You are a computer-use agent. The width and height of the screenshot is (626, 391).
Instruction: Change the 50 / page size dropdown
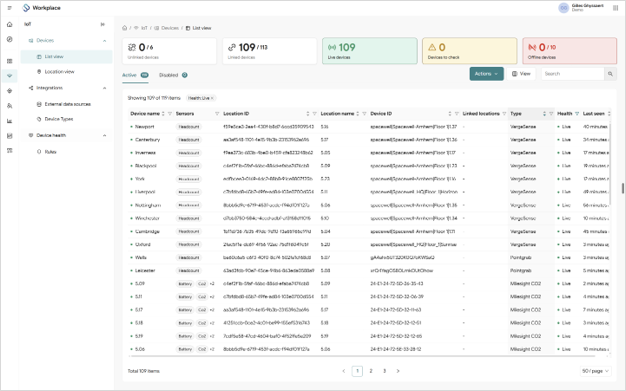595,371
